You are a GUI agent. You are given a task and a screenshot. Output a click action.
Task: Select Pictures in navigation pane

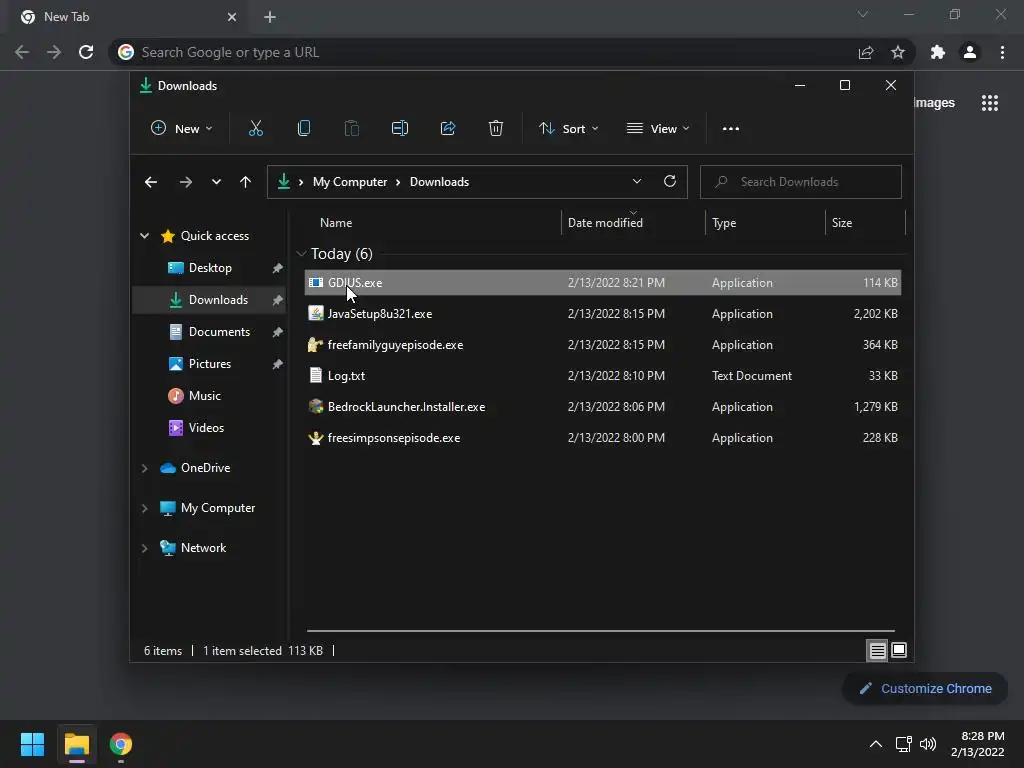click(210, 364)
